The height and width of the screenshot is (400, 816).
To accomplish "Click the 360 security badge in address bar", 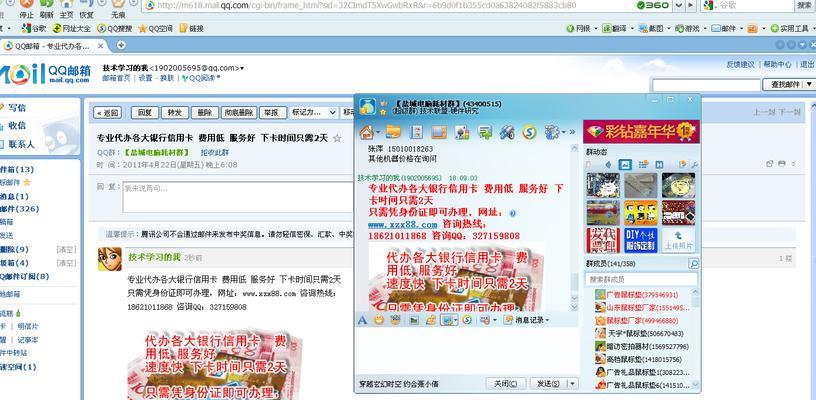I will coord(654,5).
